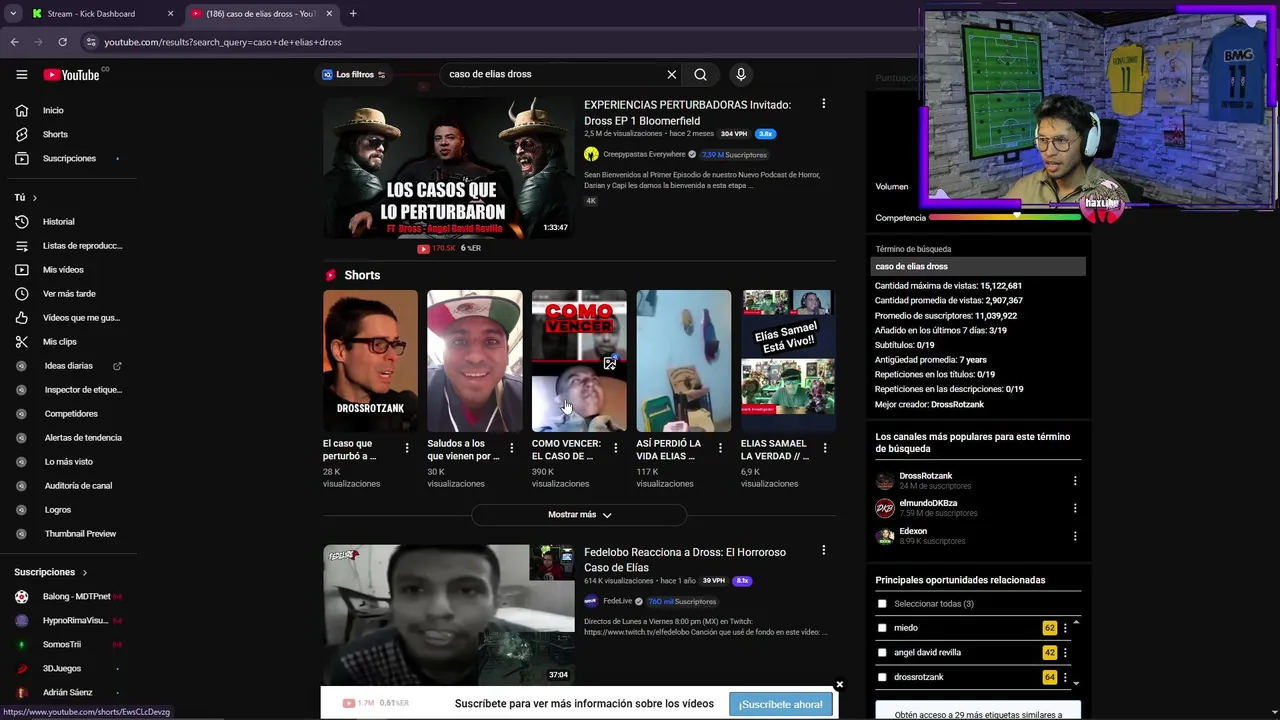The height and width of the screenshot is (720, 1280).
Task: Close the subscribe banner with X
Action: point(839,685)
